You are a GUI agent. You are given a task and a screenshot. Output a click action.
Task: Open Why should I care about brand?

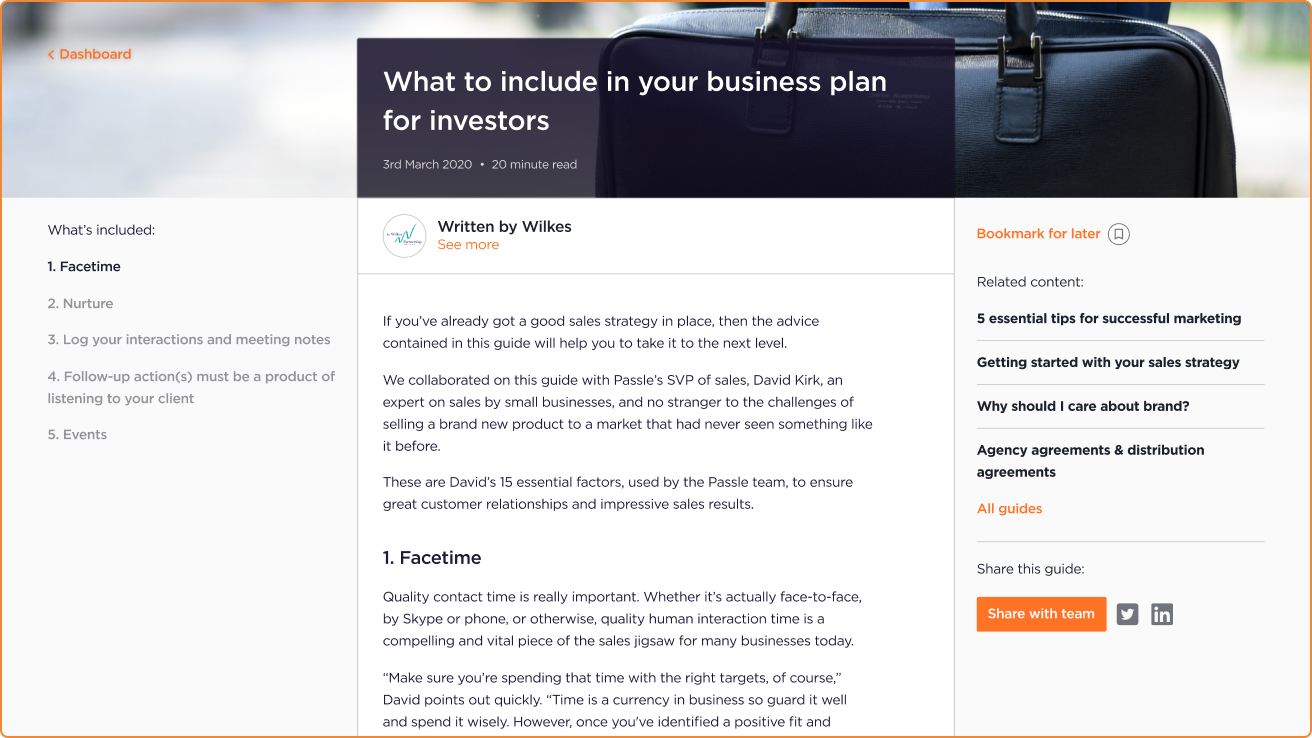click(x=1082, y=407)
